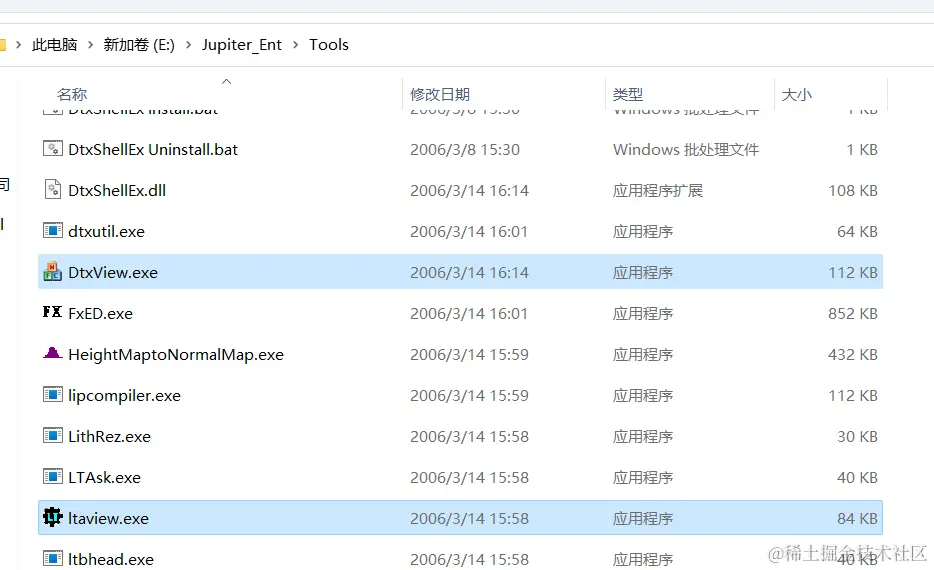Click the 40 KB size of LTAsk.exe
934x570 pixels.
857,478
